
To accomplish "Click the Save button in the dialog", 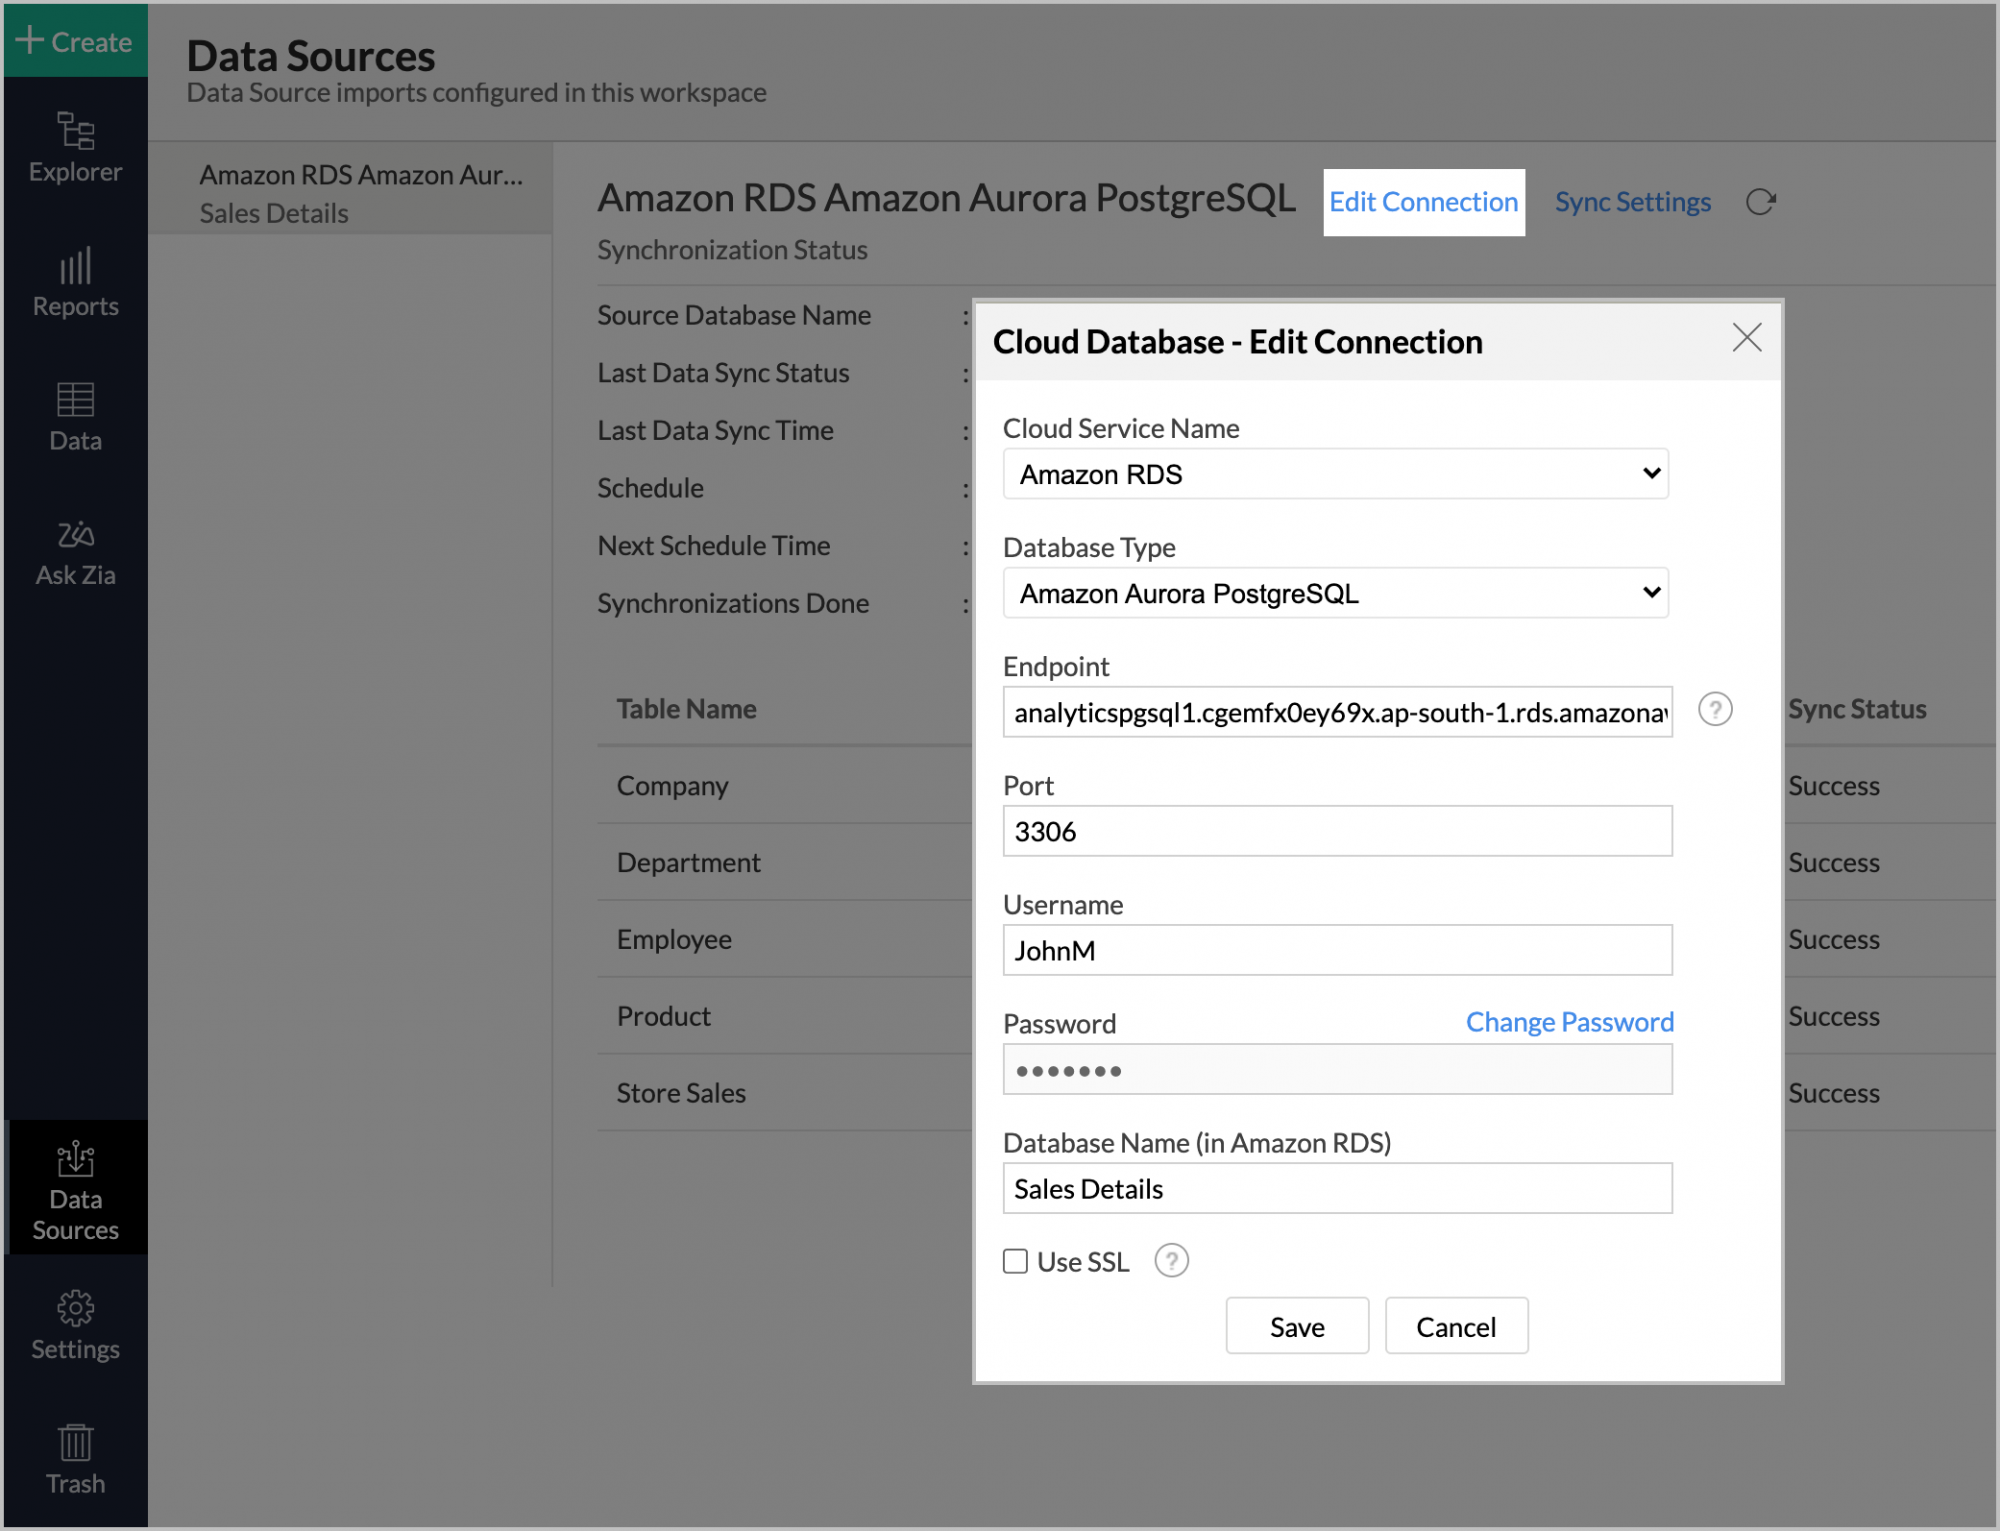I will (x=1297, y=1326).
